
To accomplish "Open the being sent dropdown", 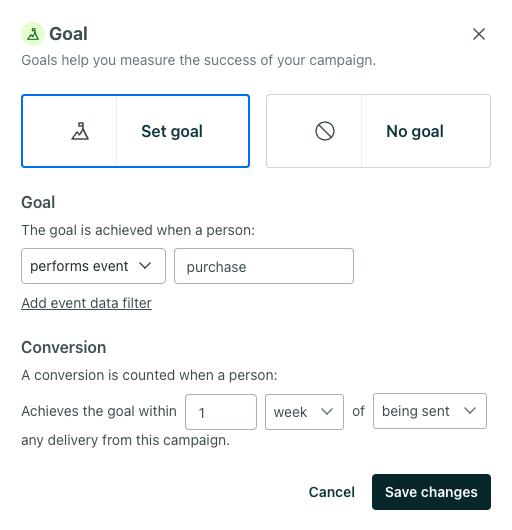I will click(430, 411).
